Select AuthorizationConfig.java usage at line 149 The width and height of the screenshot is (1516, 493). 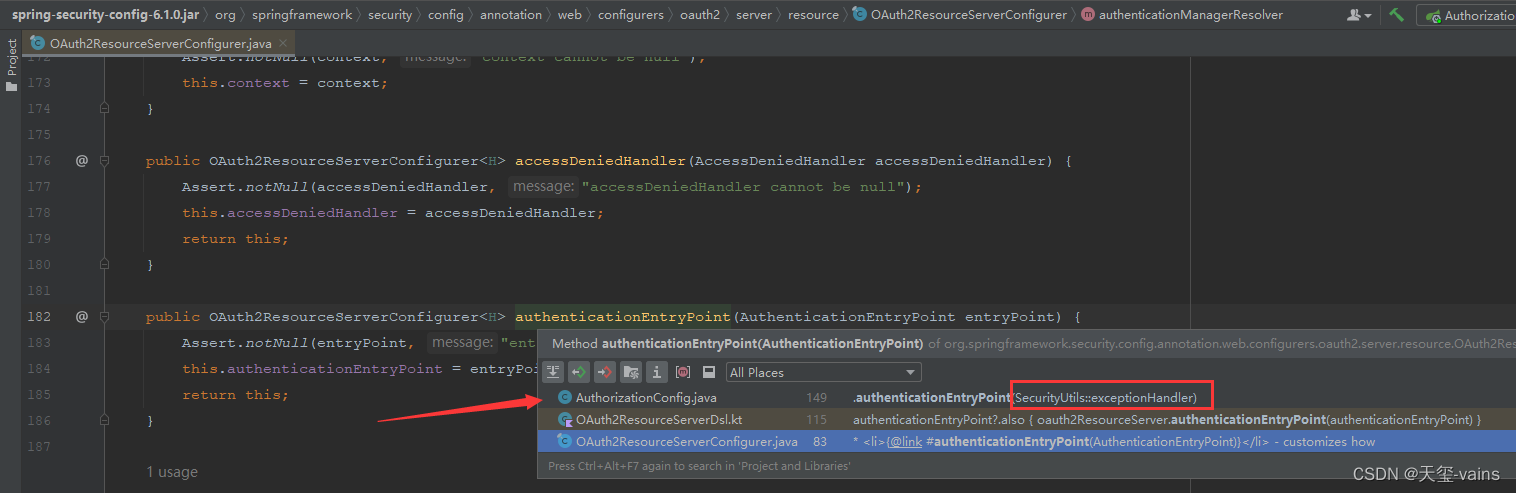1026,398
